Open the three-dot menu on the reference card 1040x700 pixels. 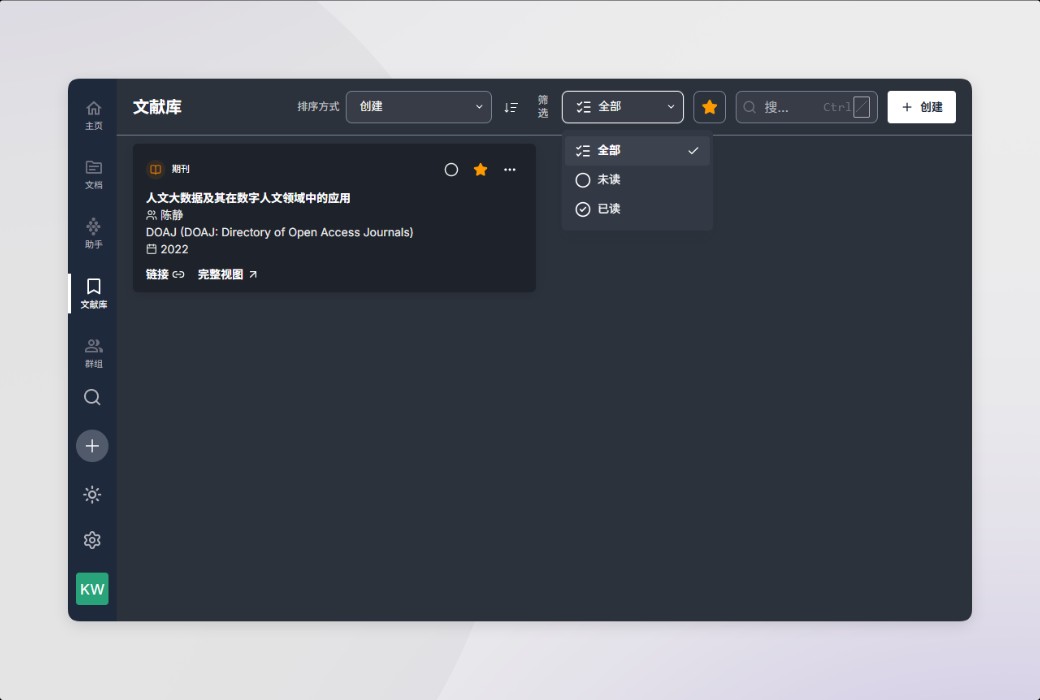(x=509, y=170)
